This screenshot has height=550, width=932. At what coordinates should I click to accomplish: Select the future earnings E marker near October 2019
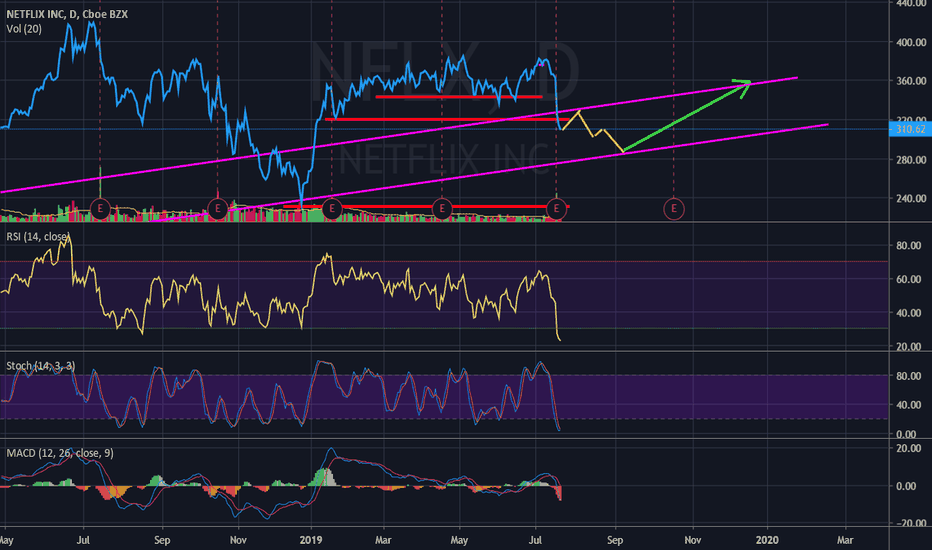coord(673,209)
